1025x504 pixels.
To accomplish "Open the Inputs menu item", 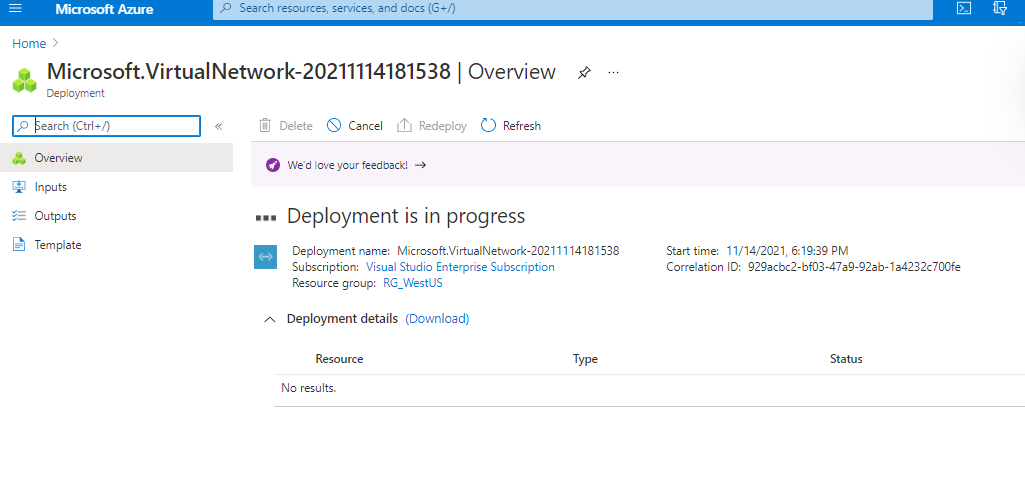I will coord(116,187).
